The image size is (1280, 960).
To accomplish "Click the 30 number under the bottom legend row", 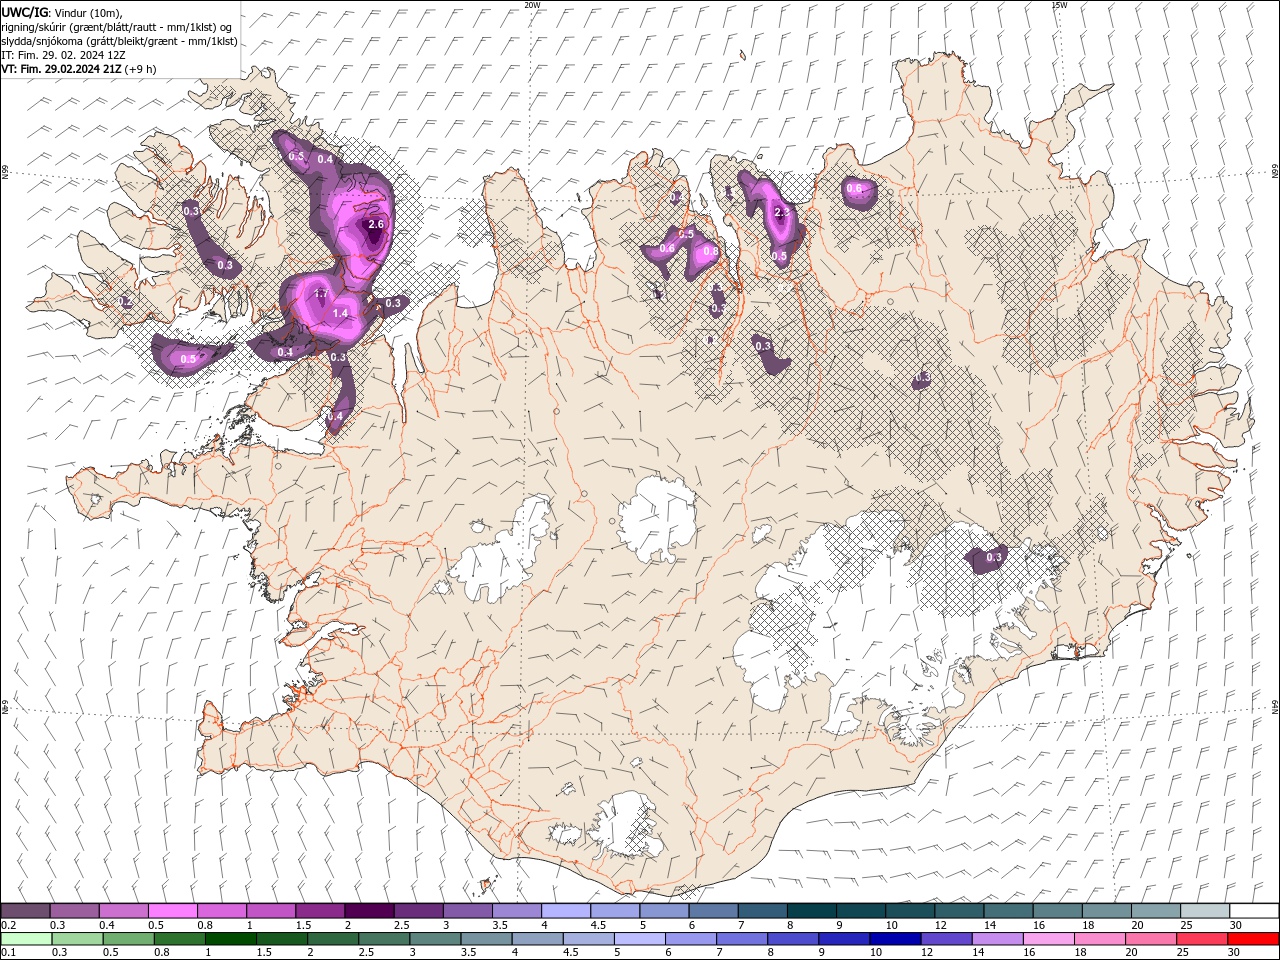I will click(x=1236, y=953).
